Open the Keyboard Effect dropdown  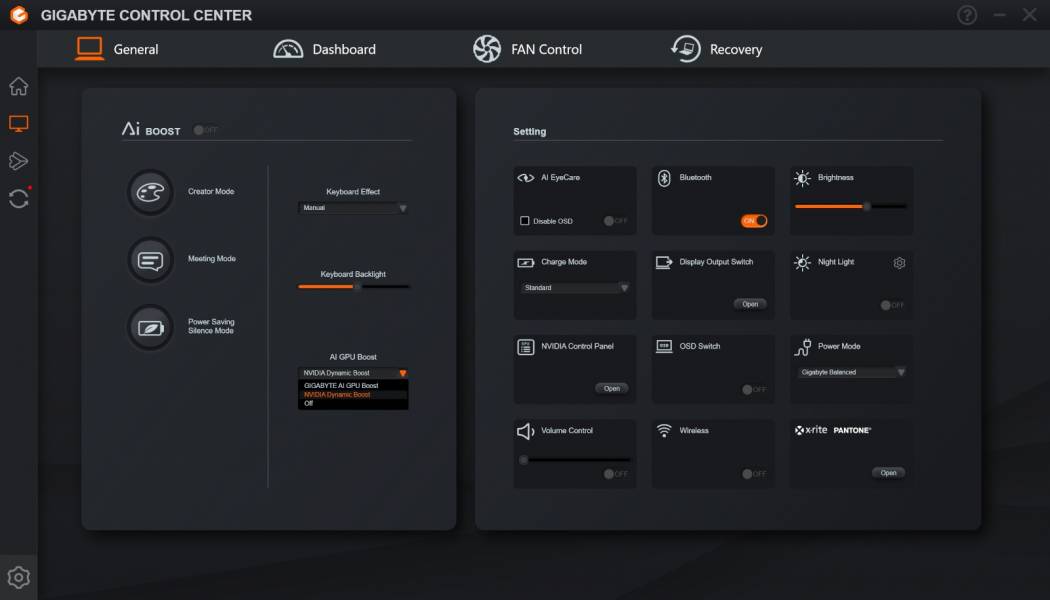coord(353,208)
